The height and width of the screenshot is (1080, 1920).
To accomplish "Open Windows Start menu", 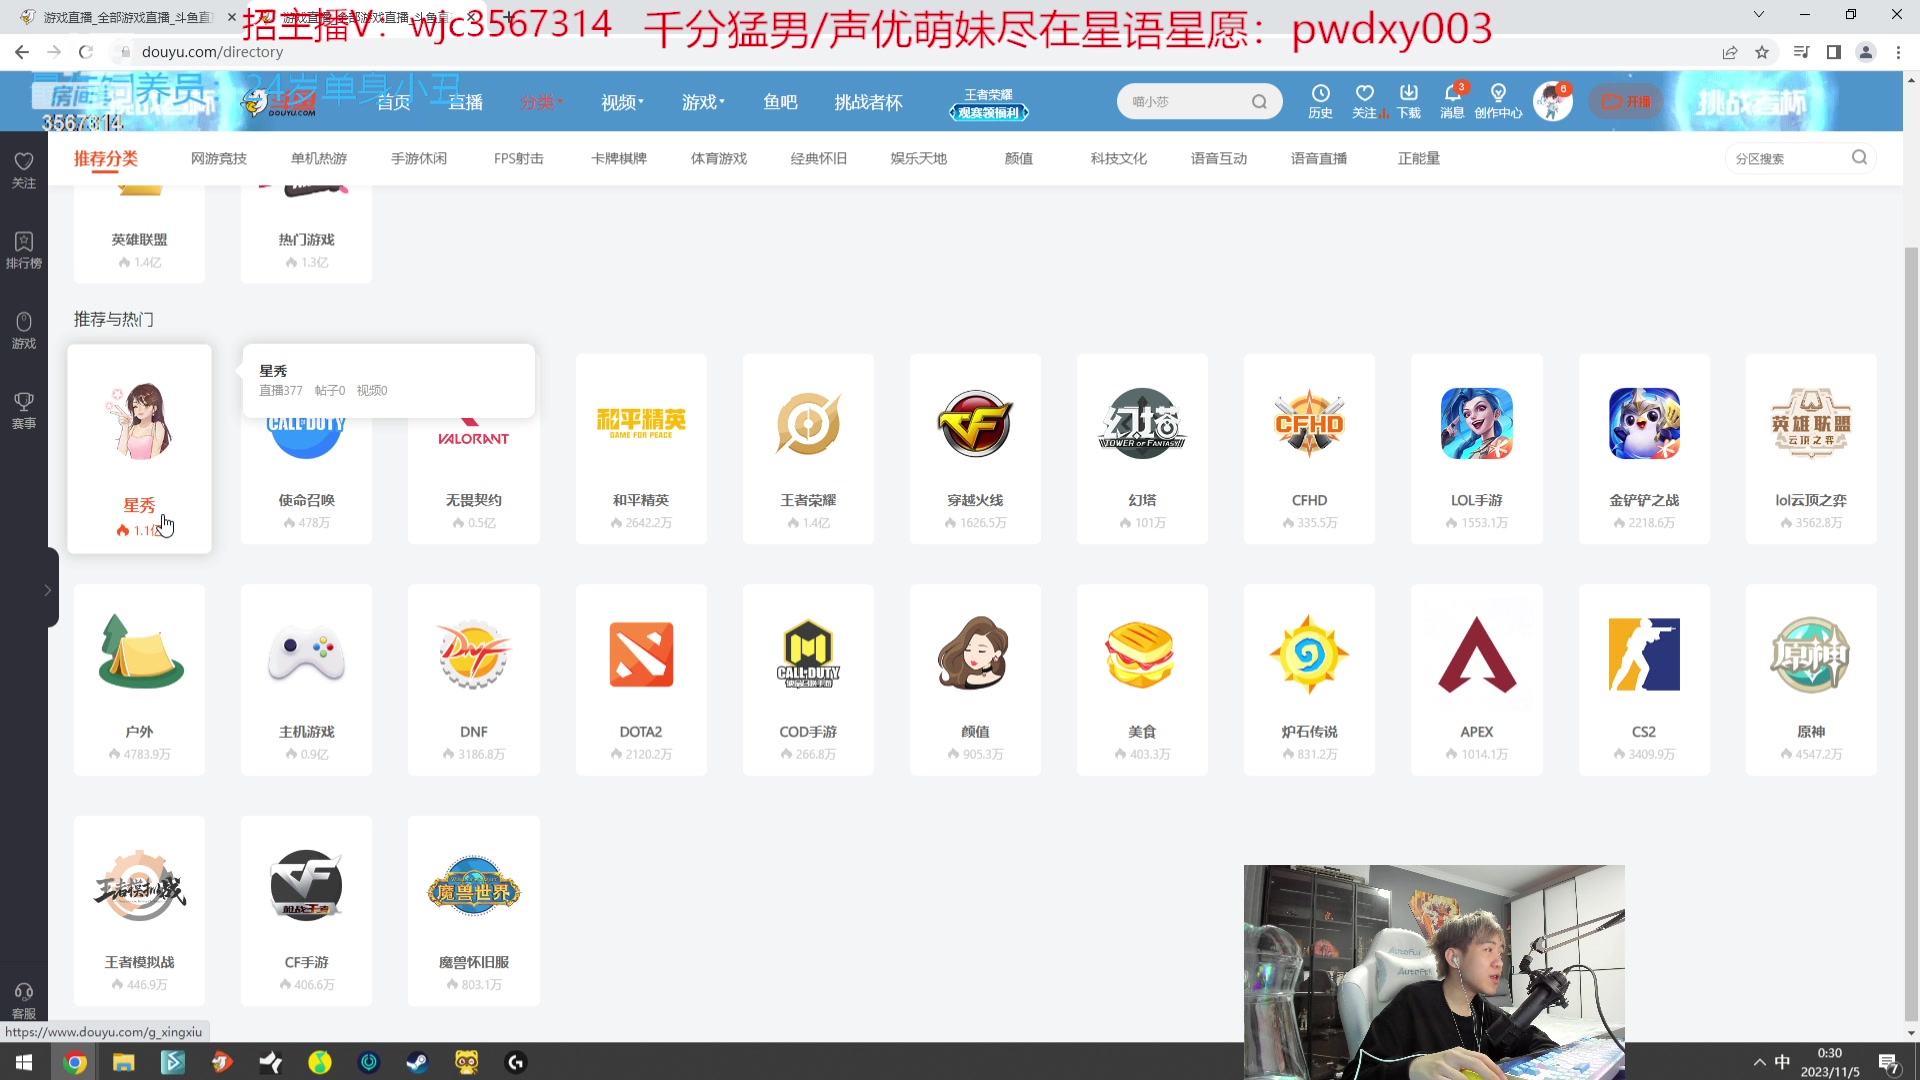I will click(24, 1062).
